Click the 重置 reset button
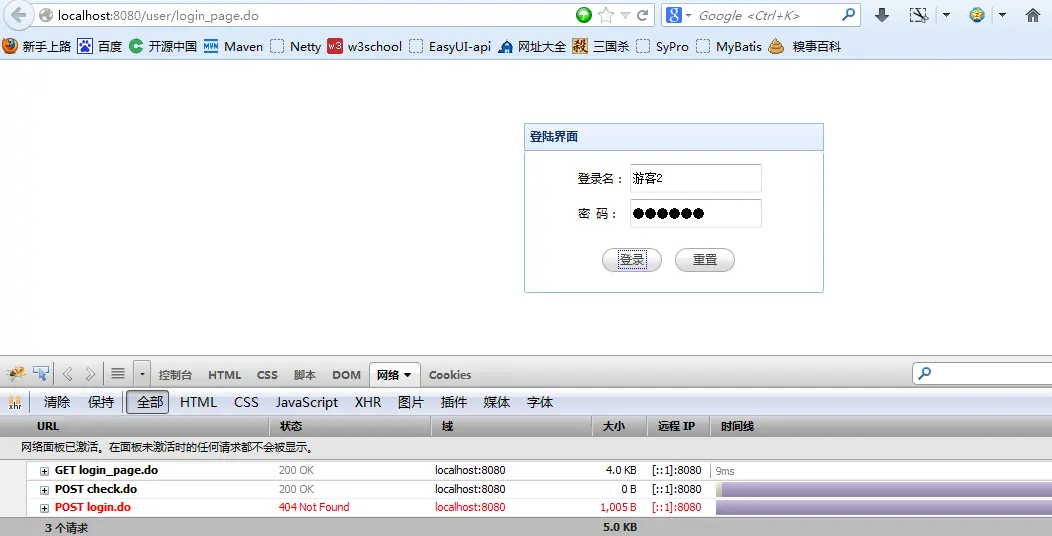Viewport: 1052px width, 536px height. pos(705,260)
